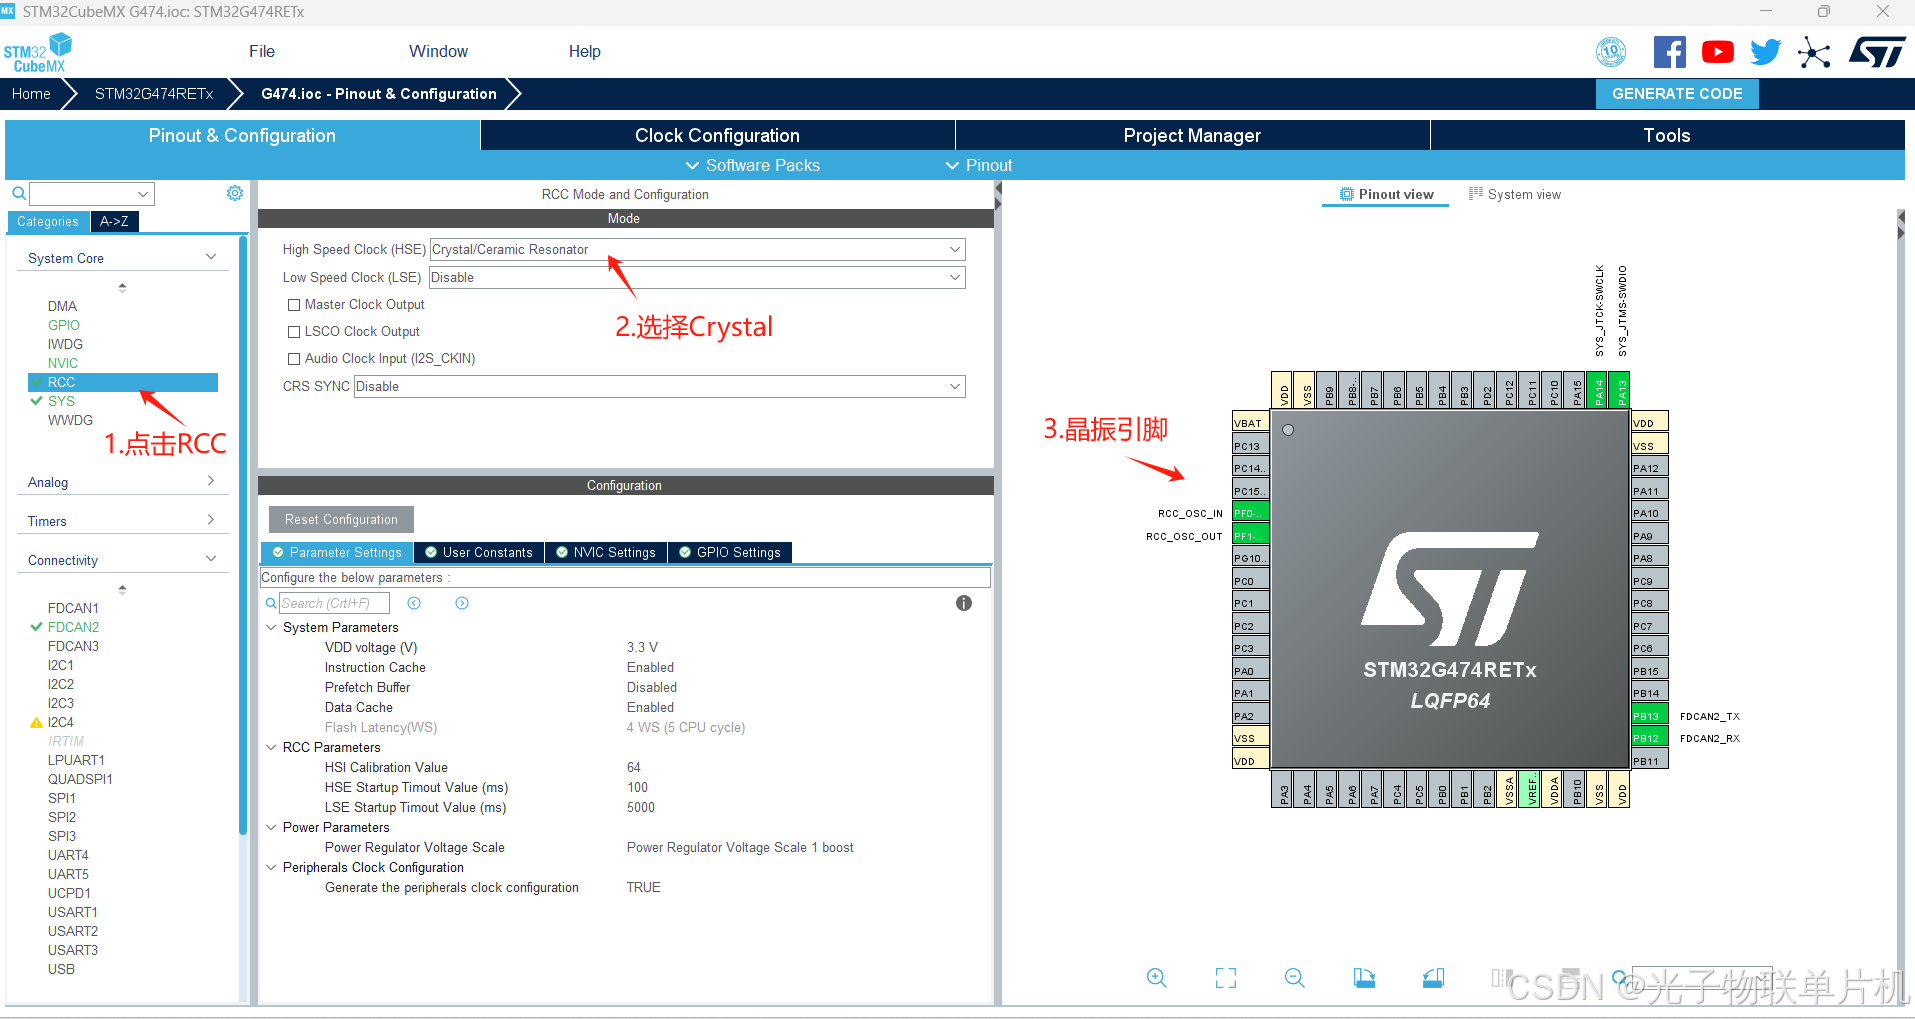The height and width of the screenshot is (1019, 1915).
Task: Switch to the Clock Configuration tab
Action: [717, 135]
